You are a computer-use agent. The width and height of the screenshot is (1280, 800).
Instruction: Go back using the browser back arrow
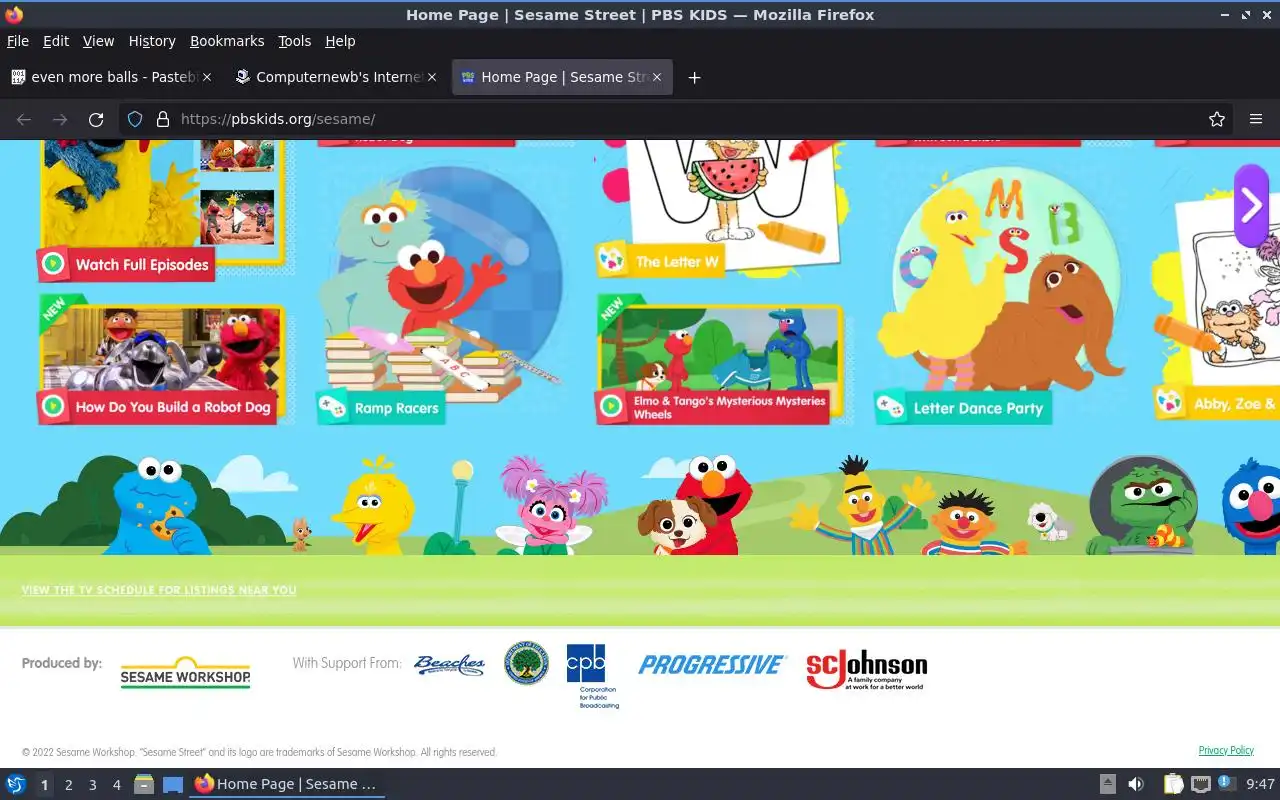click(24, 119)
